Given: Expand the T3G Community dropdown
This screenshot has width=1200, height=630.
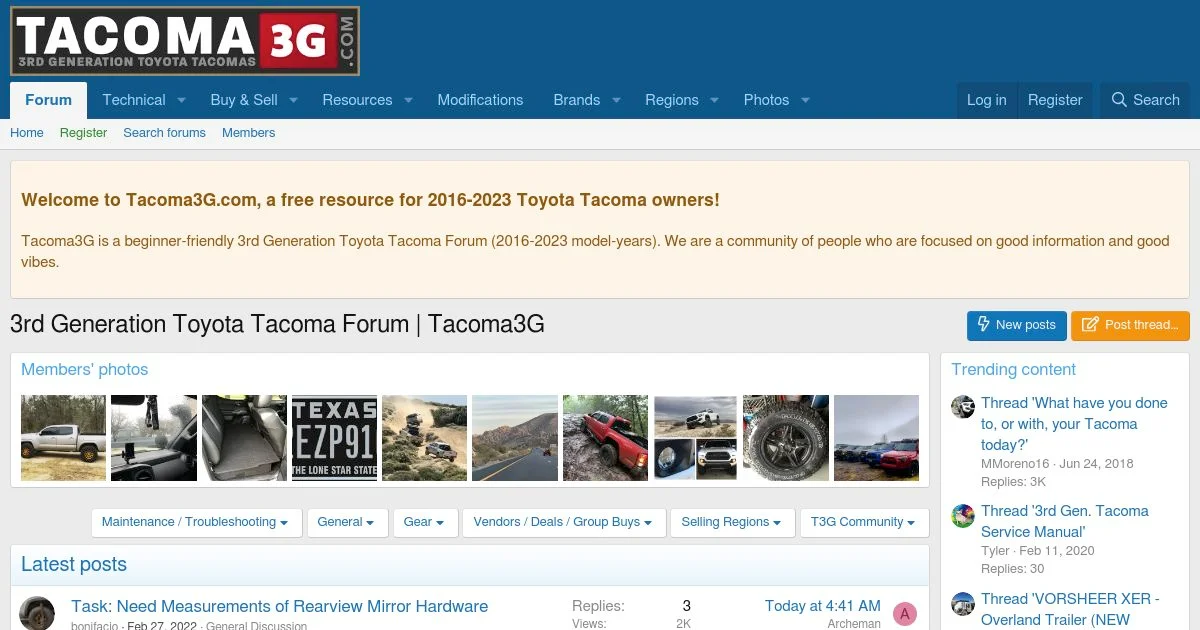Looking at the screenshot, I should click(864, 522).
